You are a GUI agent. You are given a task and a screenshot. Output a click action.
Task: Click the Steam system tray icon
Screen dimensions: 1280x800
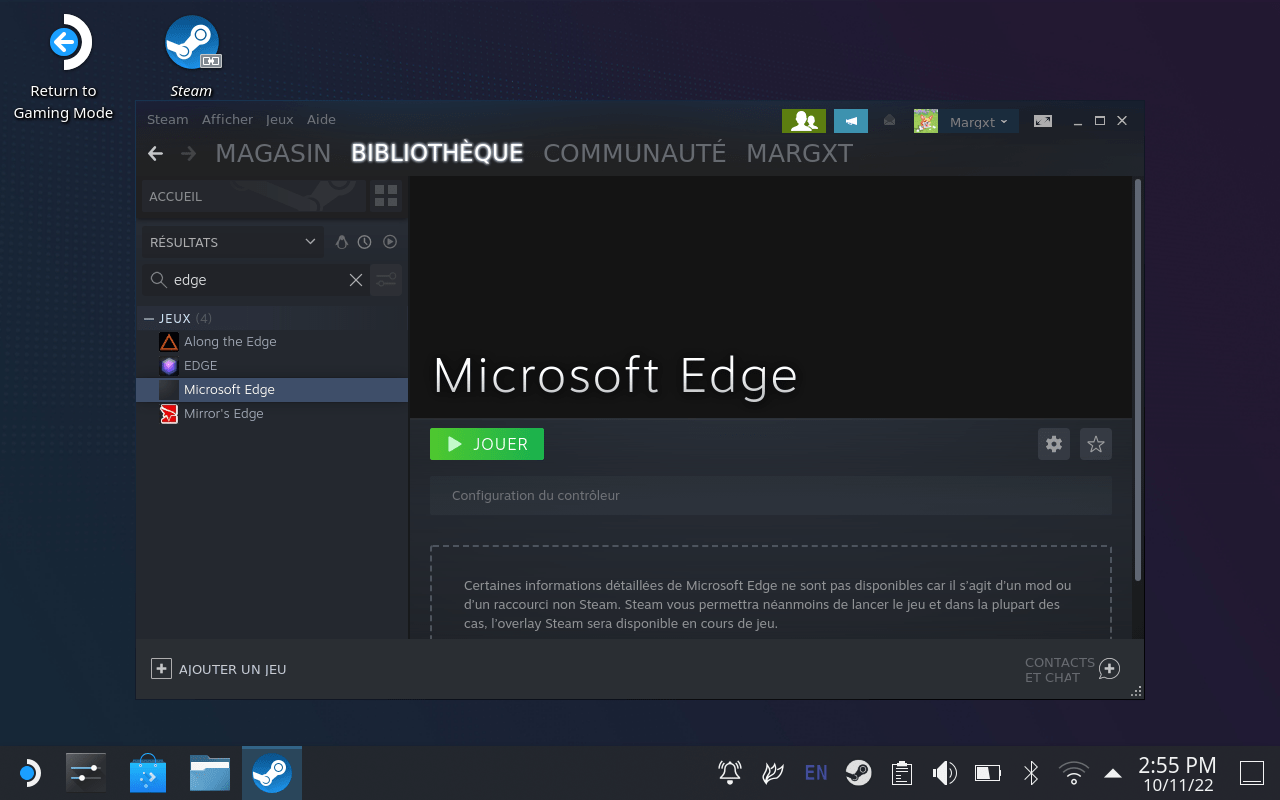(x=858, y=773)
